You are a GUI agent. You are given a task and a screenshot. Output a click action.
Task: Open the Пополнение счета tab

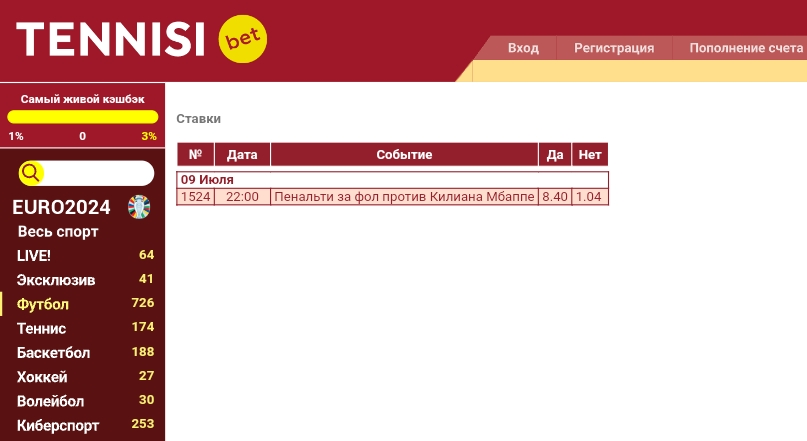point(746,48)
